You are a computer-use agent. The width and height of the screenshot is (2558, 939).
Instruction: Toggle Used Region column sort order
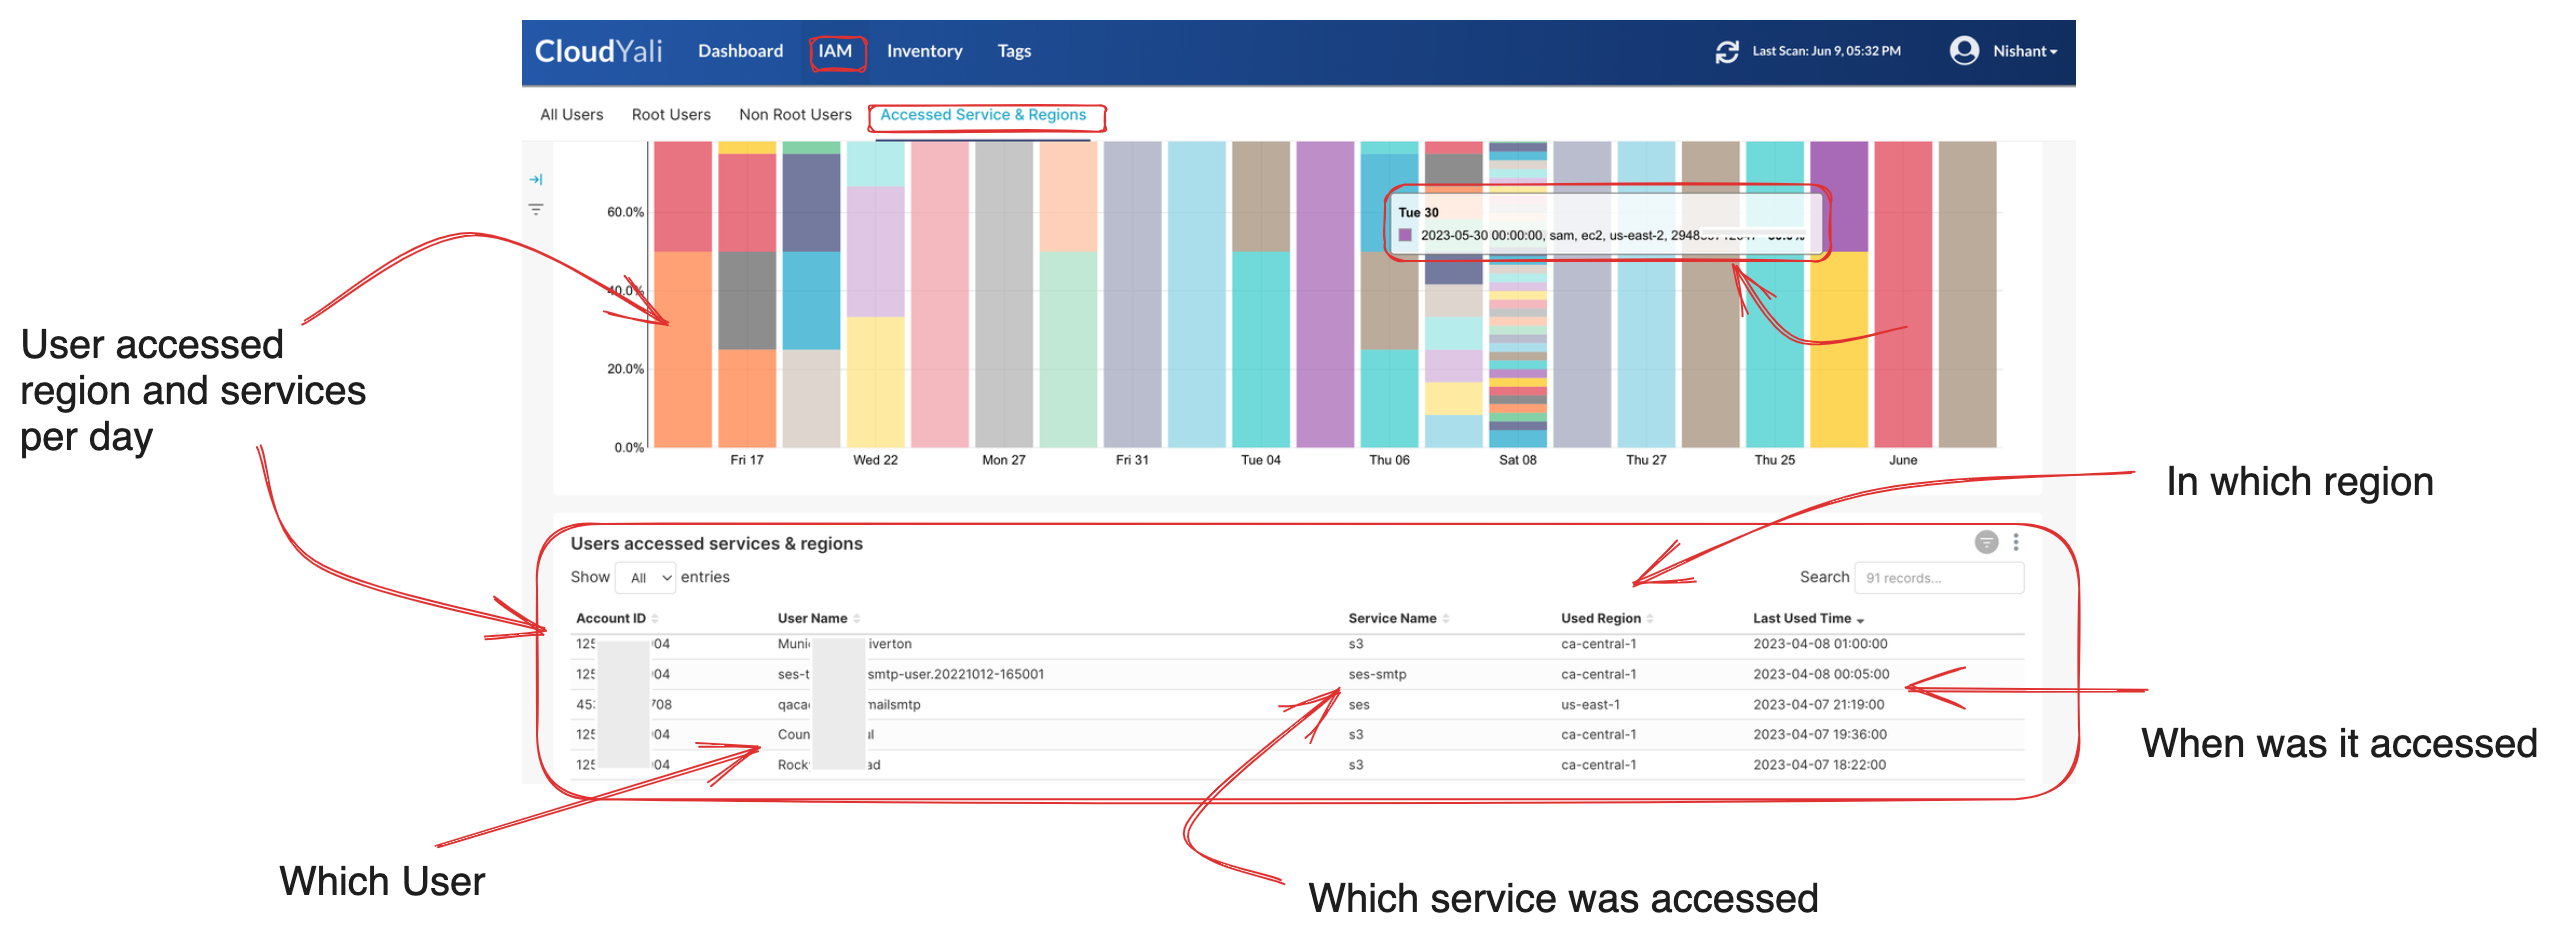pos(1650,618)
